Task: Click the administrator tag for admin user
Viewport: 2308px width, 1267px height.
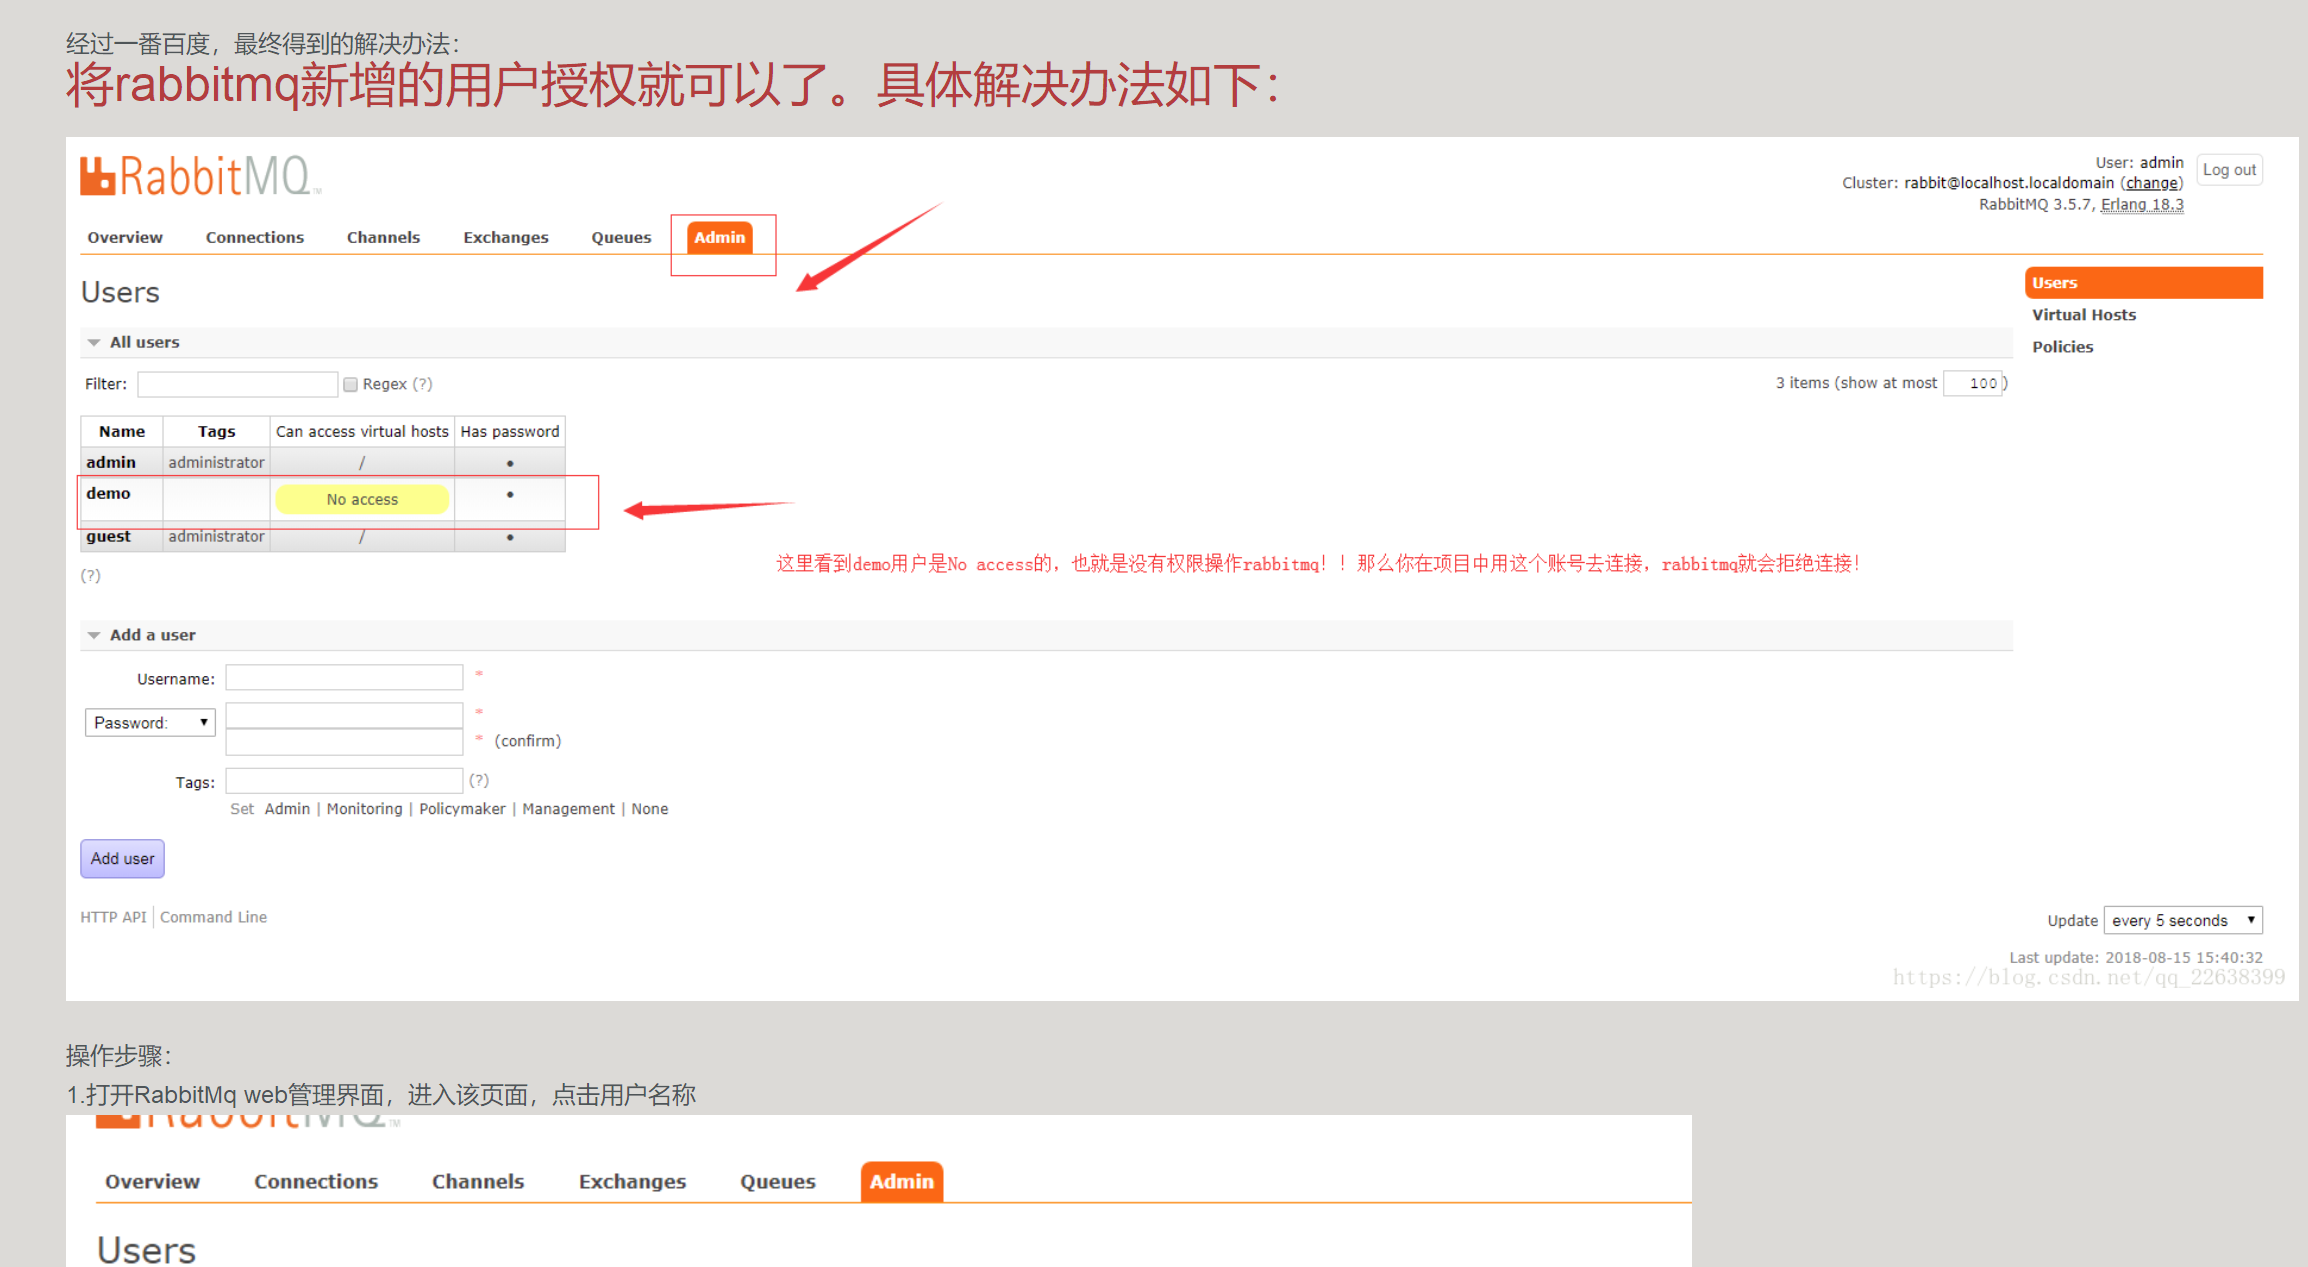Action: pyautogui.click(x=216, y=462)
